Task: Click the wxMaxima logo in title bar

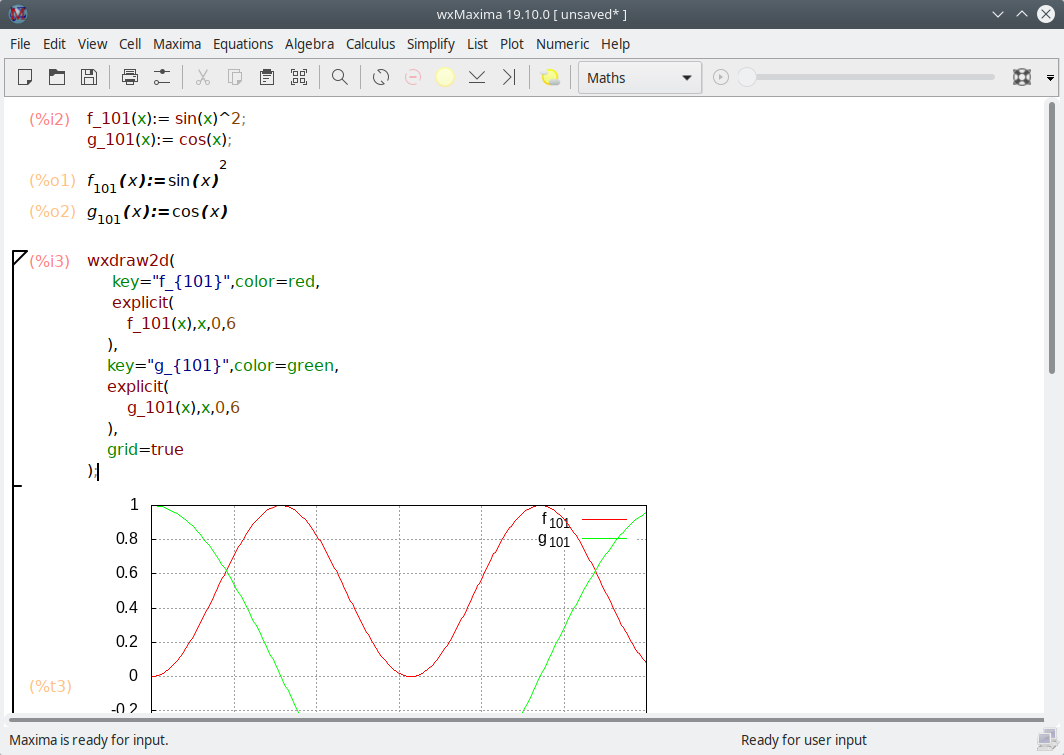Action: (18, 14)
